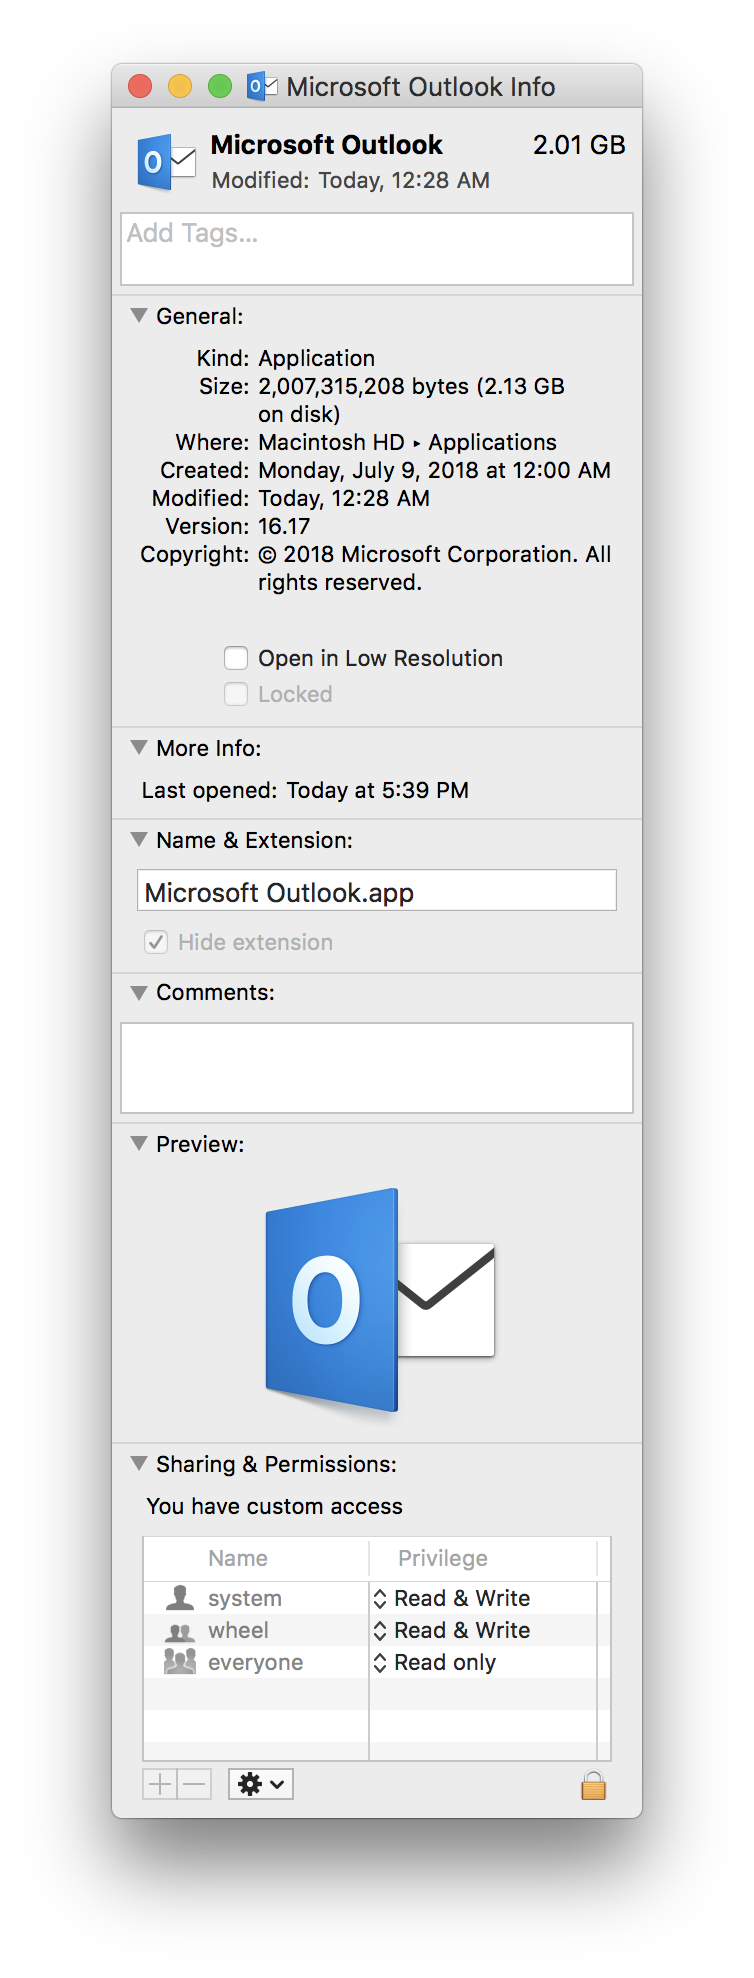This screenshot has width=754, height=1978.
Task: Change privilege for wheel group
Action: pos(452,1630)
